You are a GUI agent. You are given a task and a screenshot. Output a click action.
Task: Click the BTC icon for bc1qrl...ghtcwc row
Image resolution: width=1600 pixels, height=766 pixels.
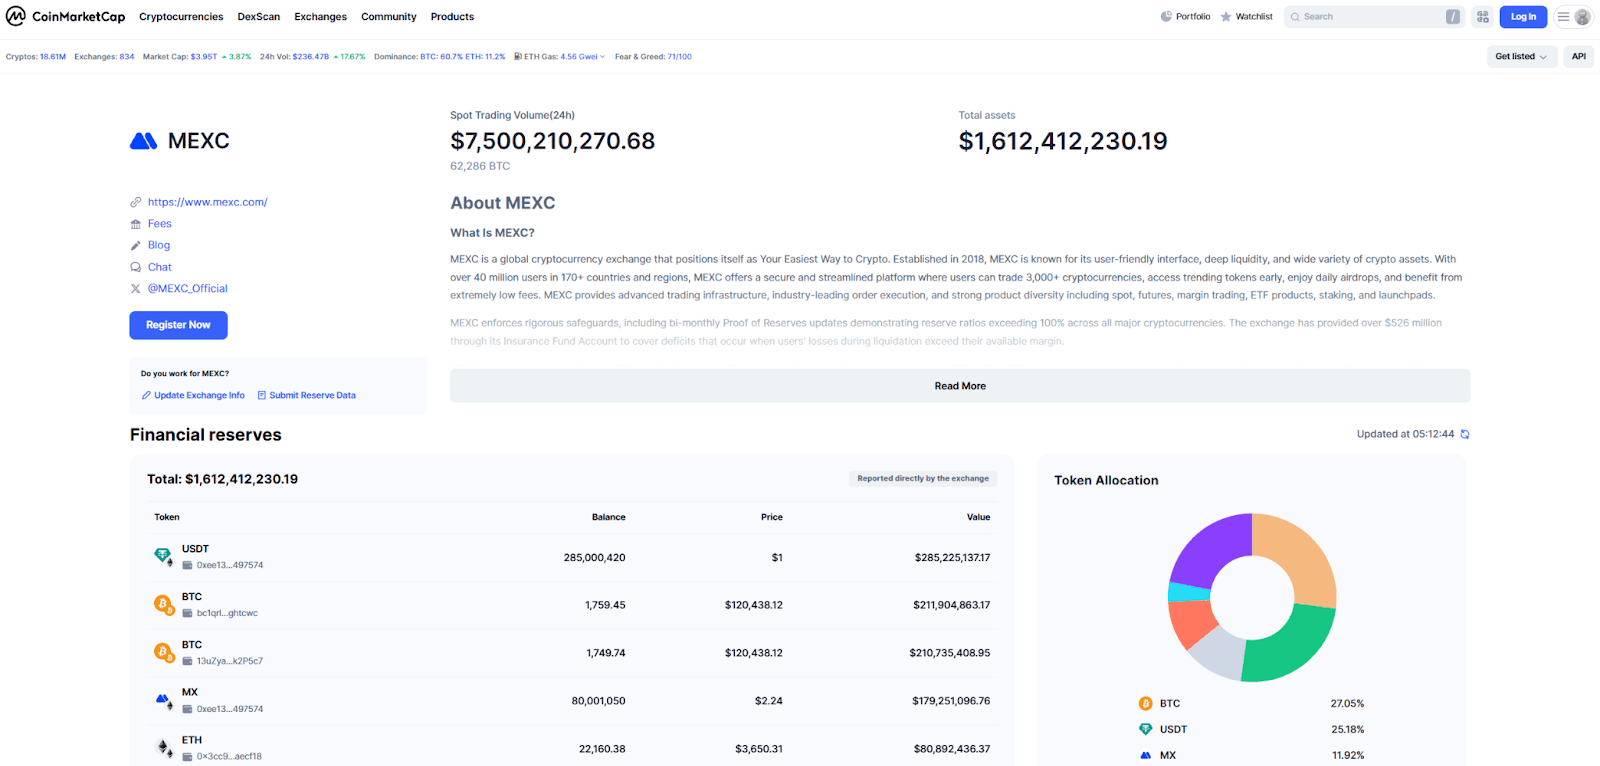163,604
